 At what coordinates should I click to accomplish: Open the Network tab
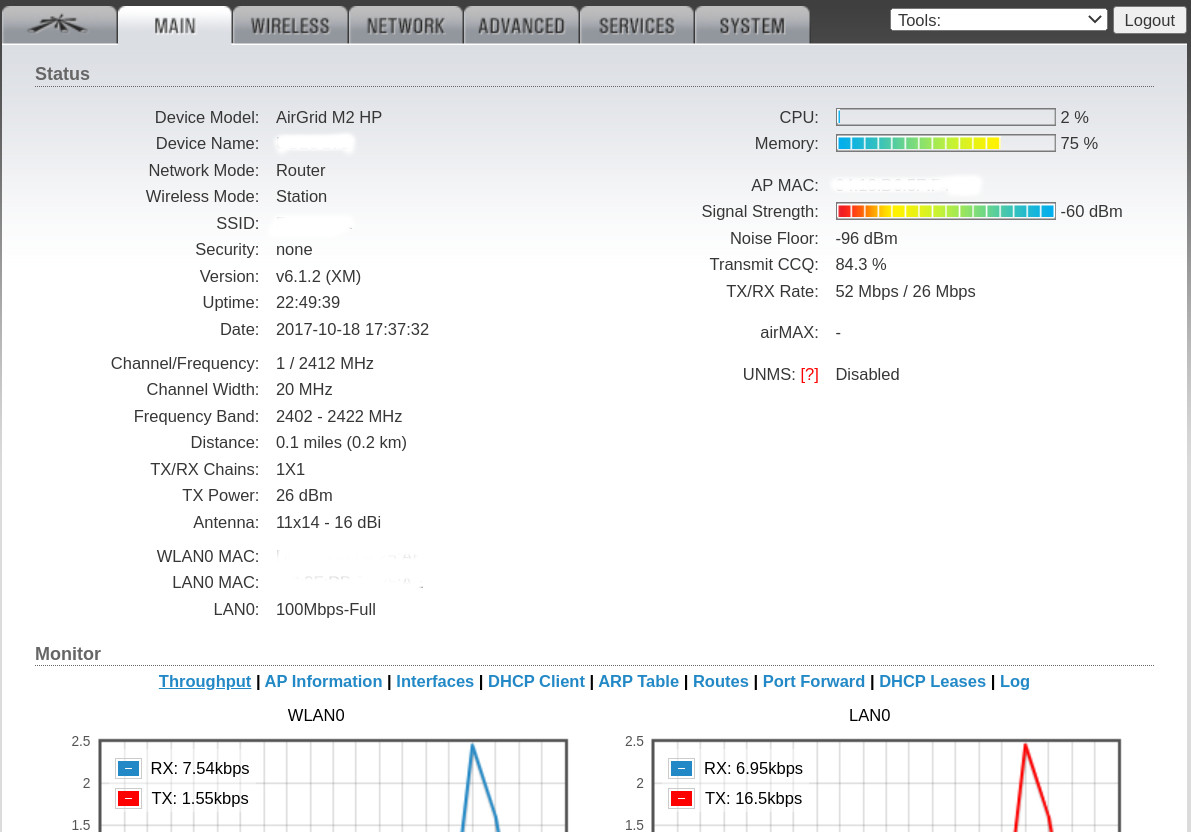coord(405,26)
